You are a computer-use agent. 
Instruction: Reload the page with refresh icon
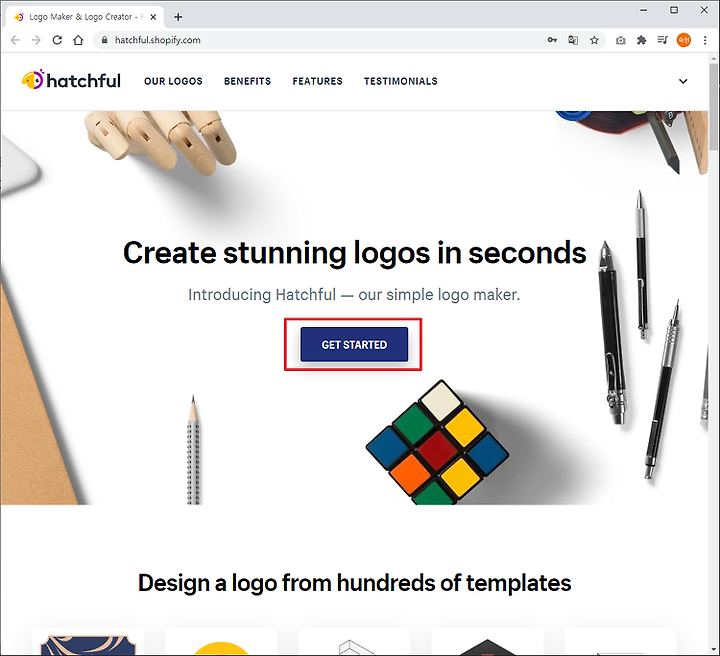[x=57, y=40]
